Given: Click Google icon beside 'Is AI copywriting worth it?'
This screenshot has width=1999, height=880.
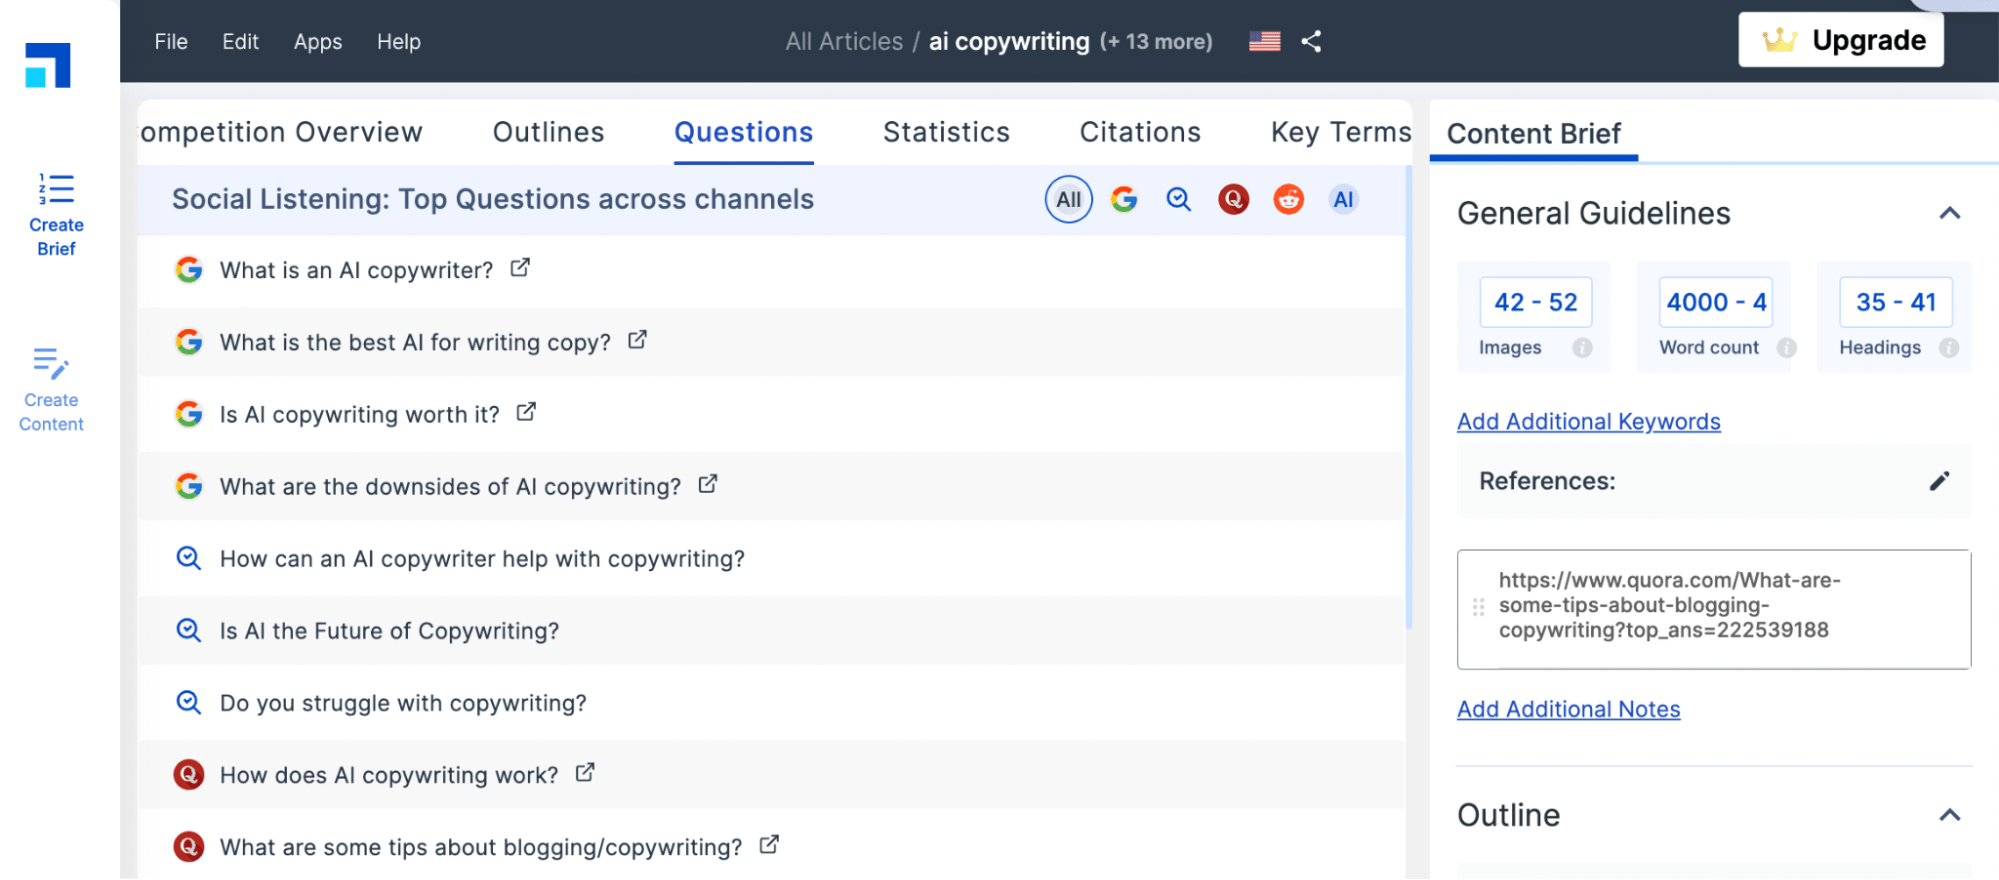Looking at the screenshot, I should click(x=189, y=413).
